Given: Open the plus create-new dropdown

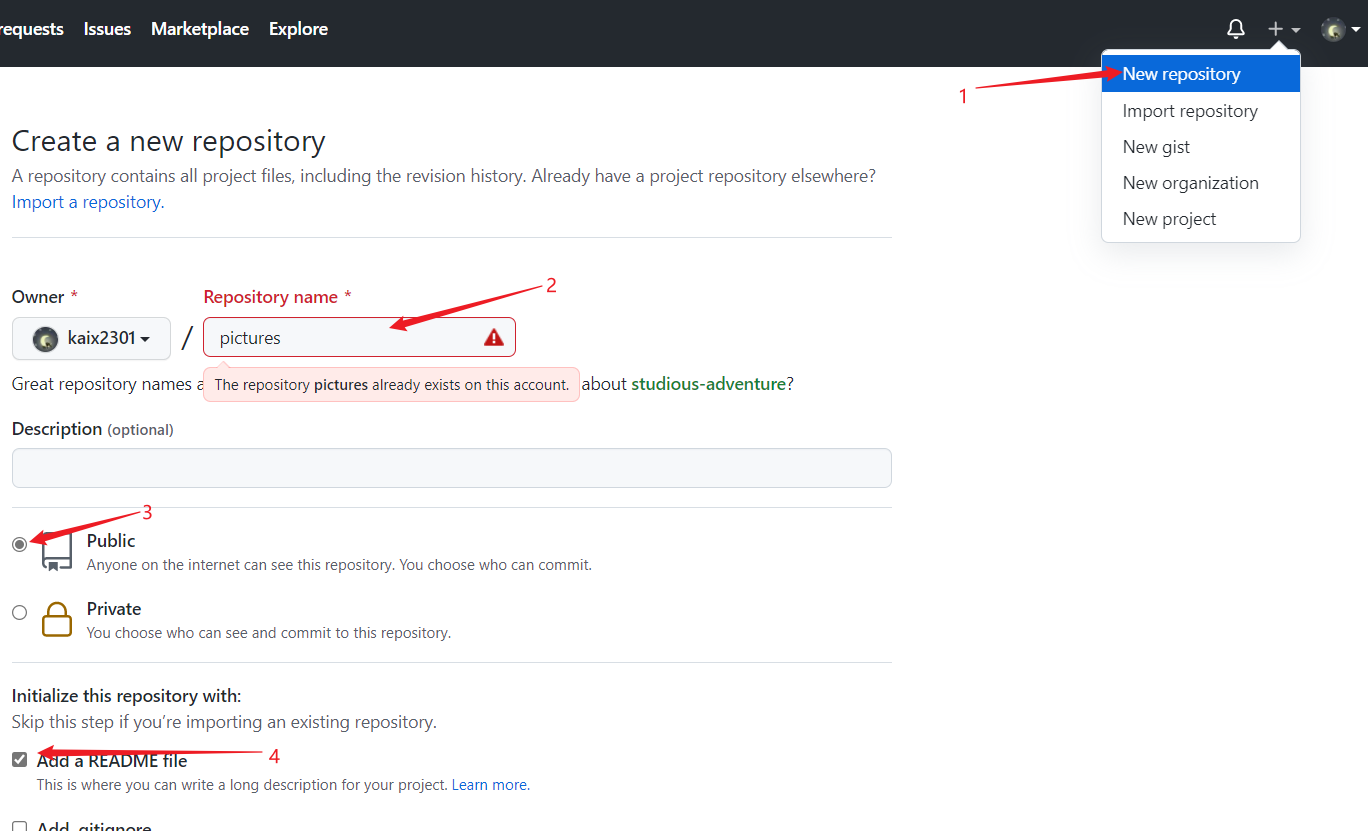Looking at the screenshot, I should pos(1284,29).
